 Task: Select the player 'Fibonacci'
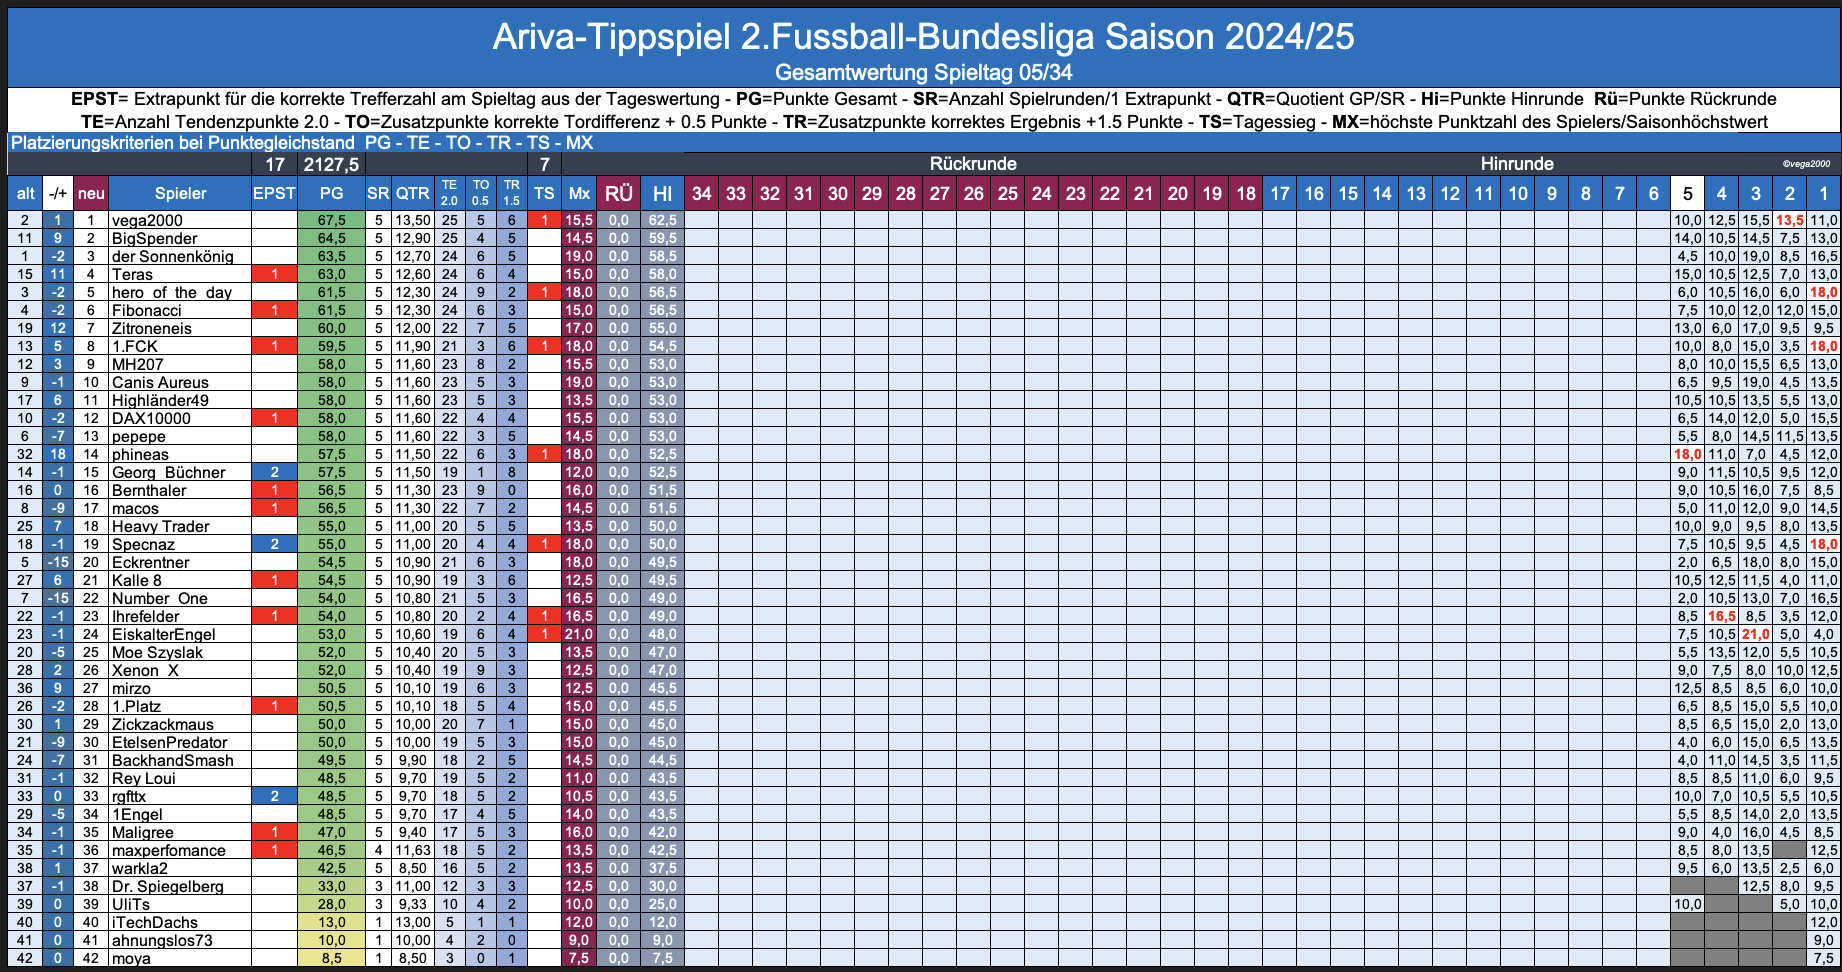click(147, 310)
